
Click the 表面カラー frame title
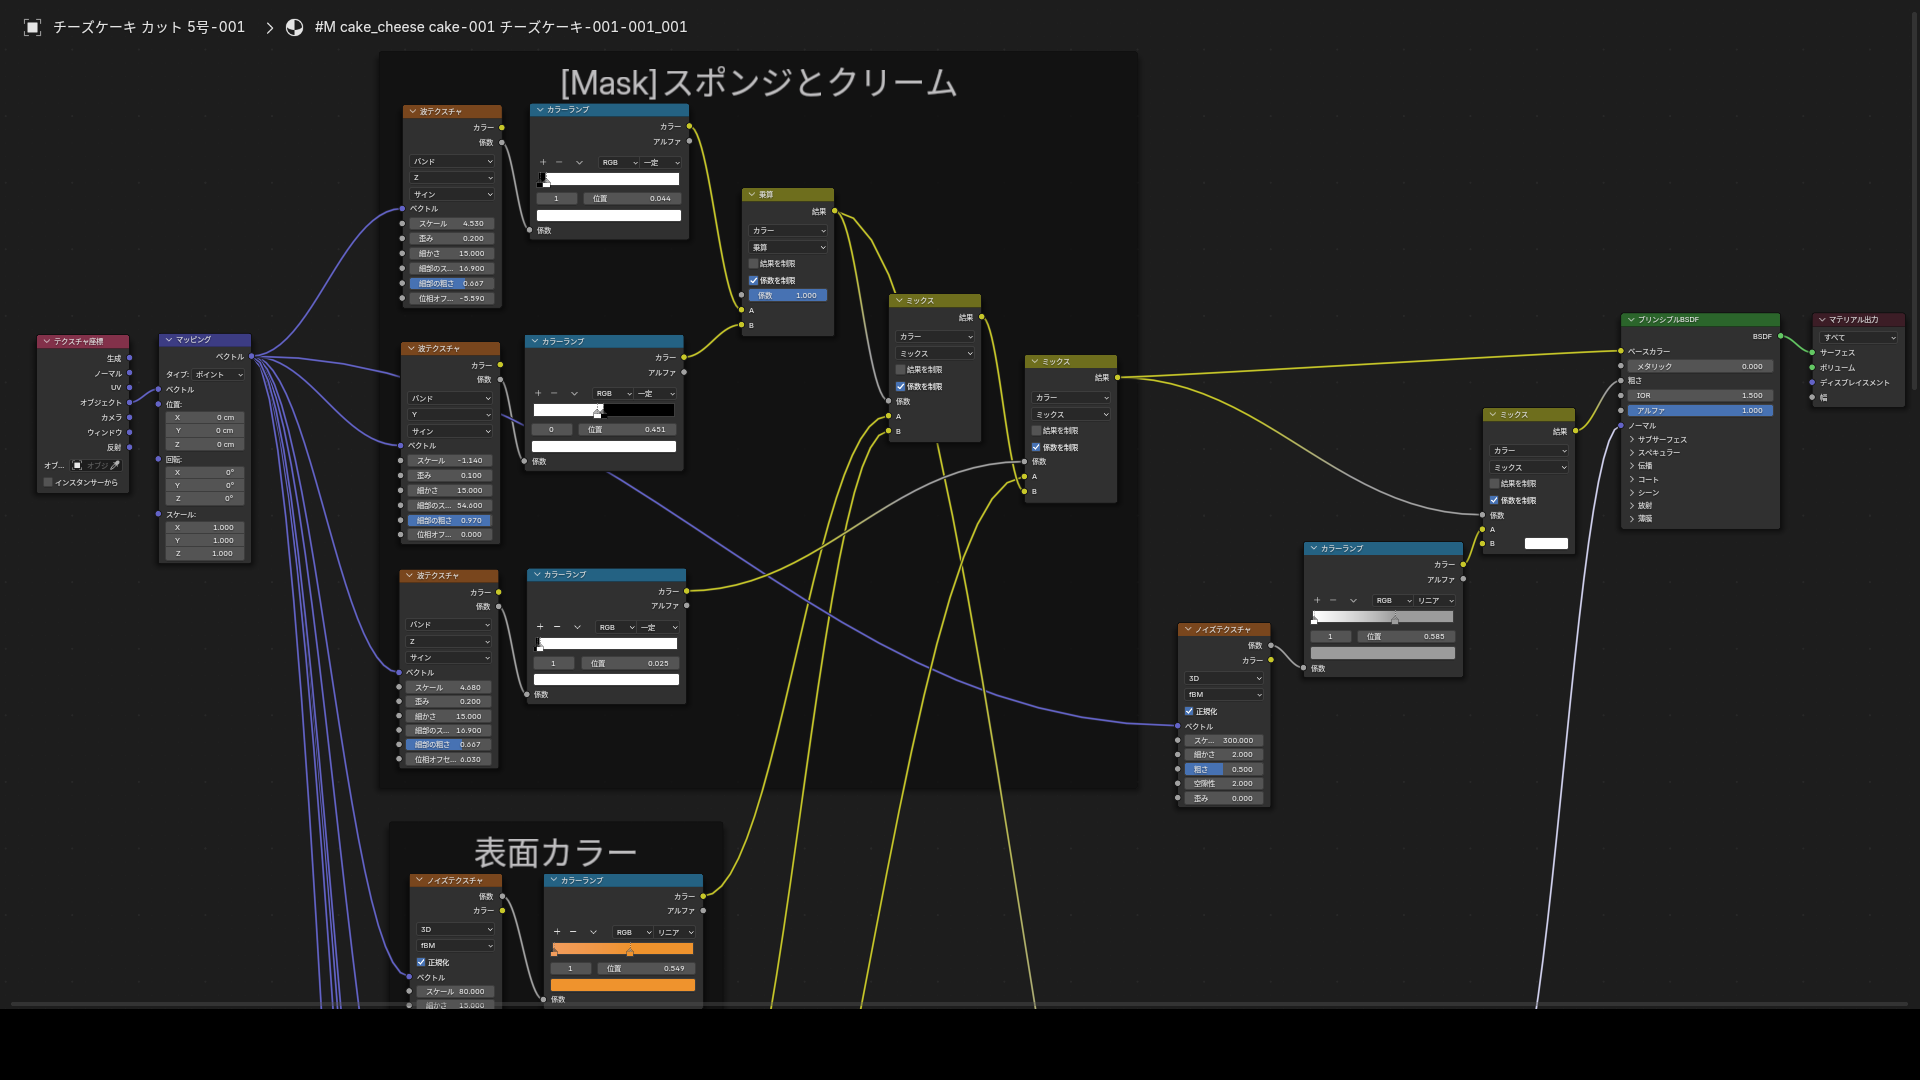pyautogui.click(x=555, y=853)
